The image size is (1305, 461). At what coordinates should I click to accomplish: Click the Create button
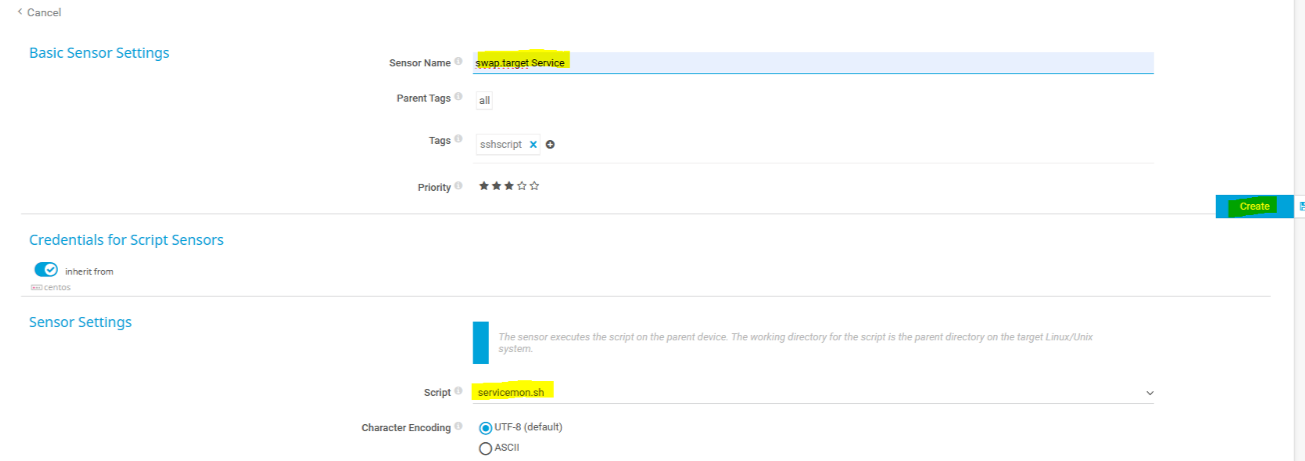pyautogui.click(x=1254, y=206)
